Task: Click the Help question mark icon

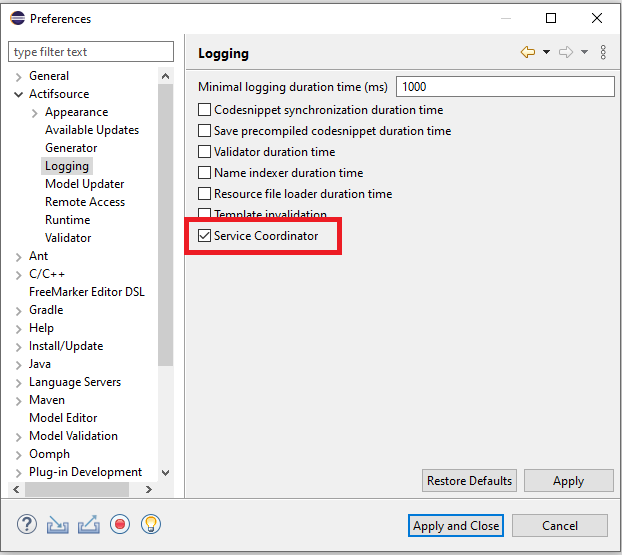Action: click(27, 524)
